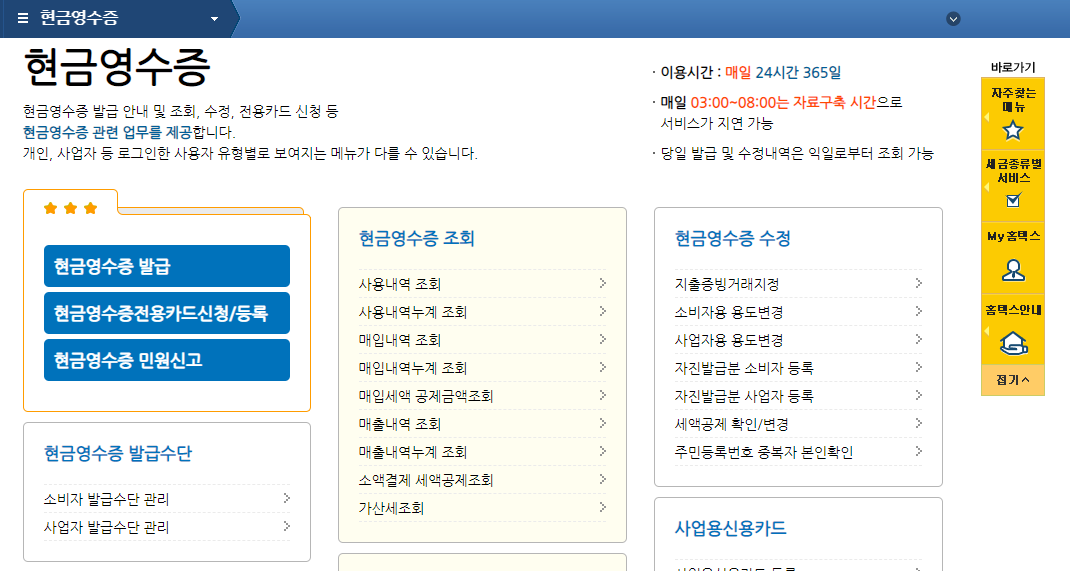Click the 현금영수증 수정 section heading
This screenshot has height=571, width=1070.
pos(732,238)
